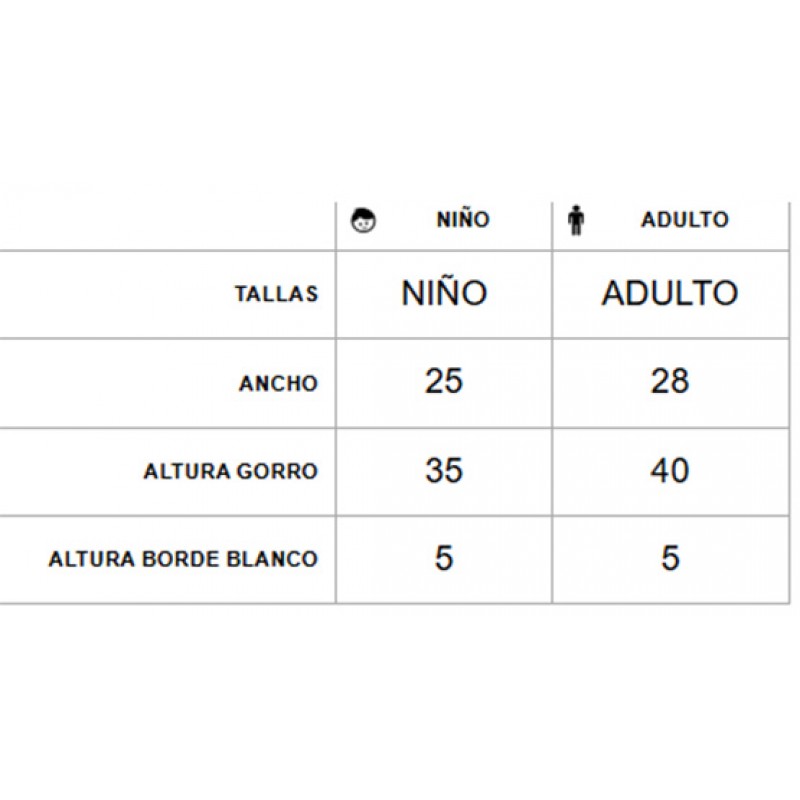Select the small NIÑO column header
The width and height of the screenshot is (800, 800).
click(463, 219)
